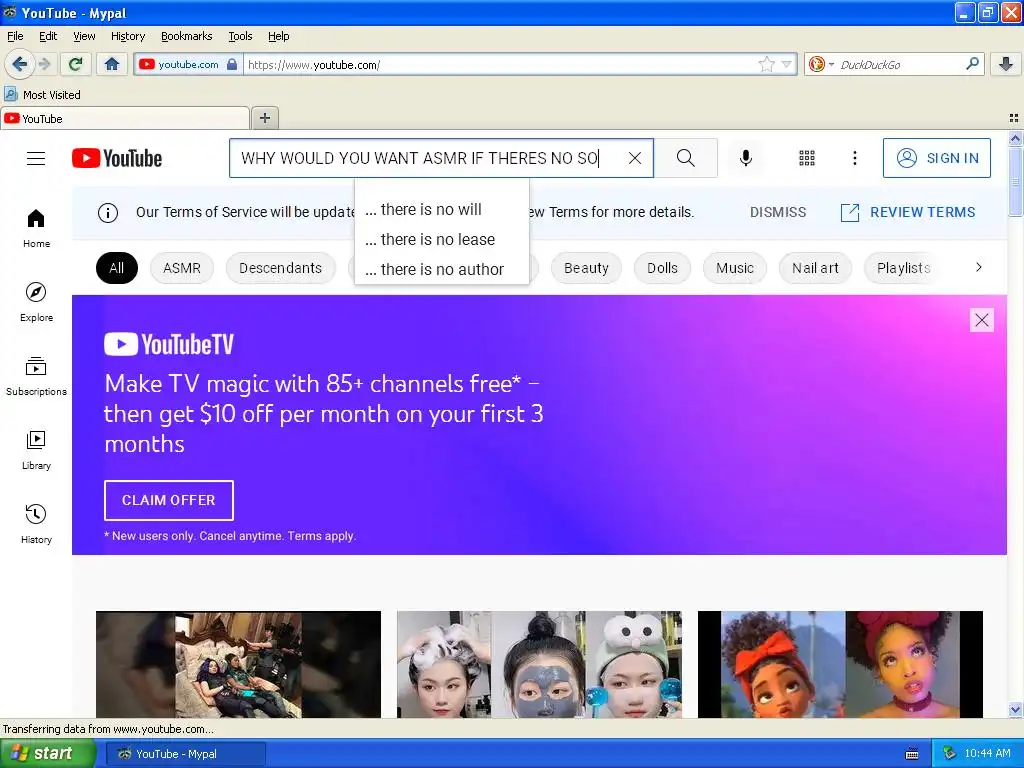
Task: Open the Help menu
Action: pyautogui.click(x=278, y=36)
